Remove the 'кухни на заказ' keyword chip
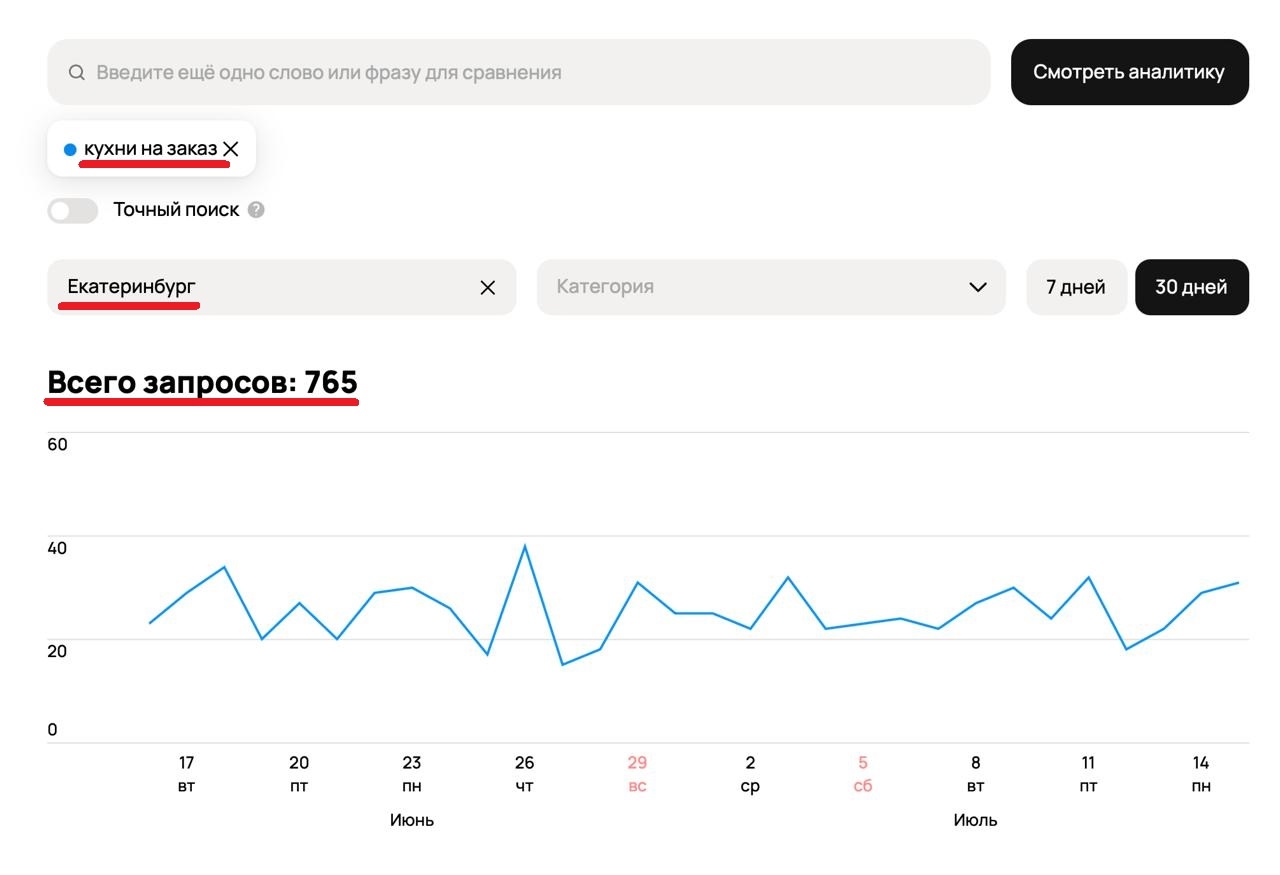The width and height of the screenshot is (1280, 875). tap(231, 149)
